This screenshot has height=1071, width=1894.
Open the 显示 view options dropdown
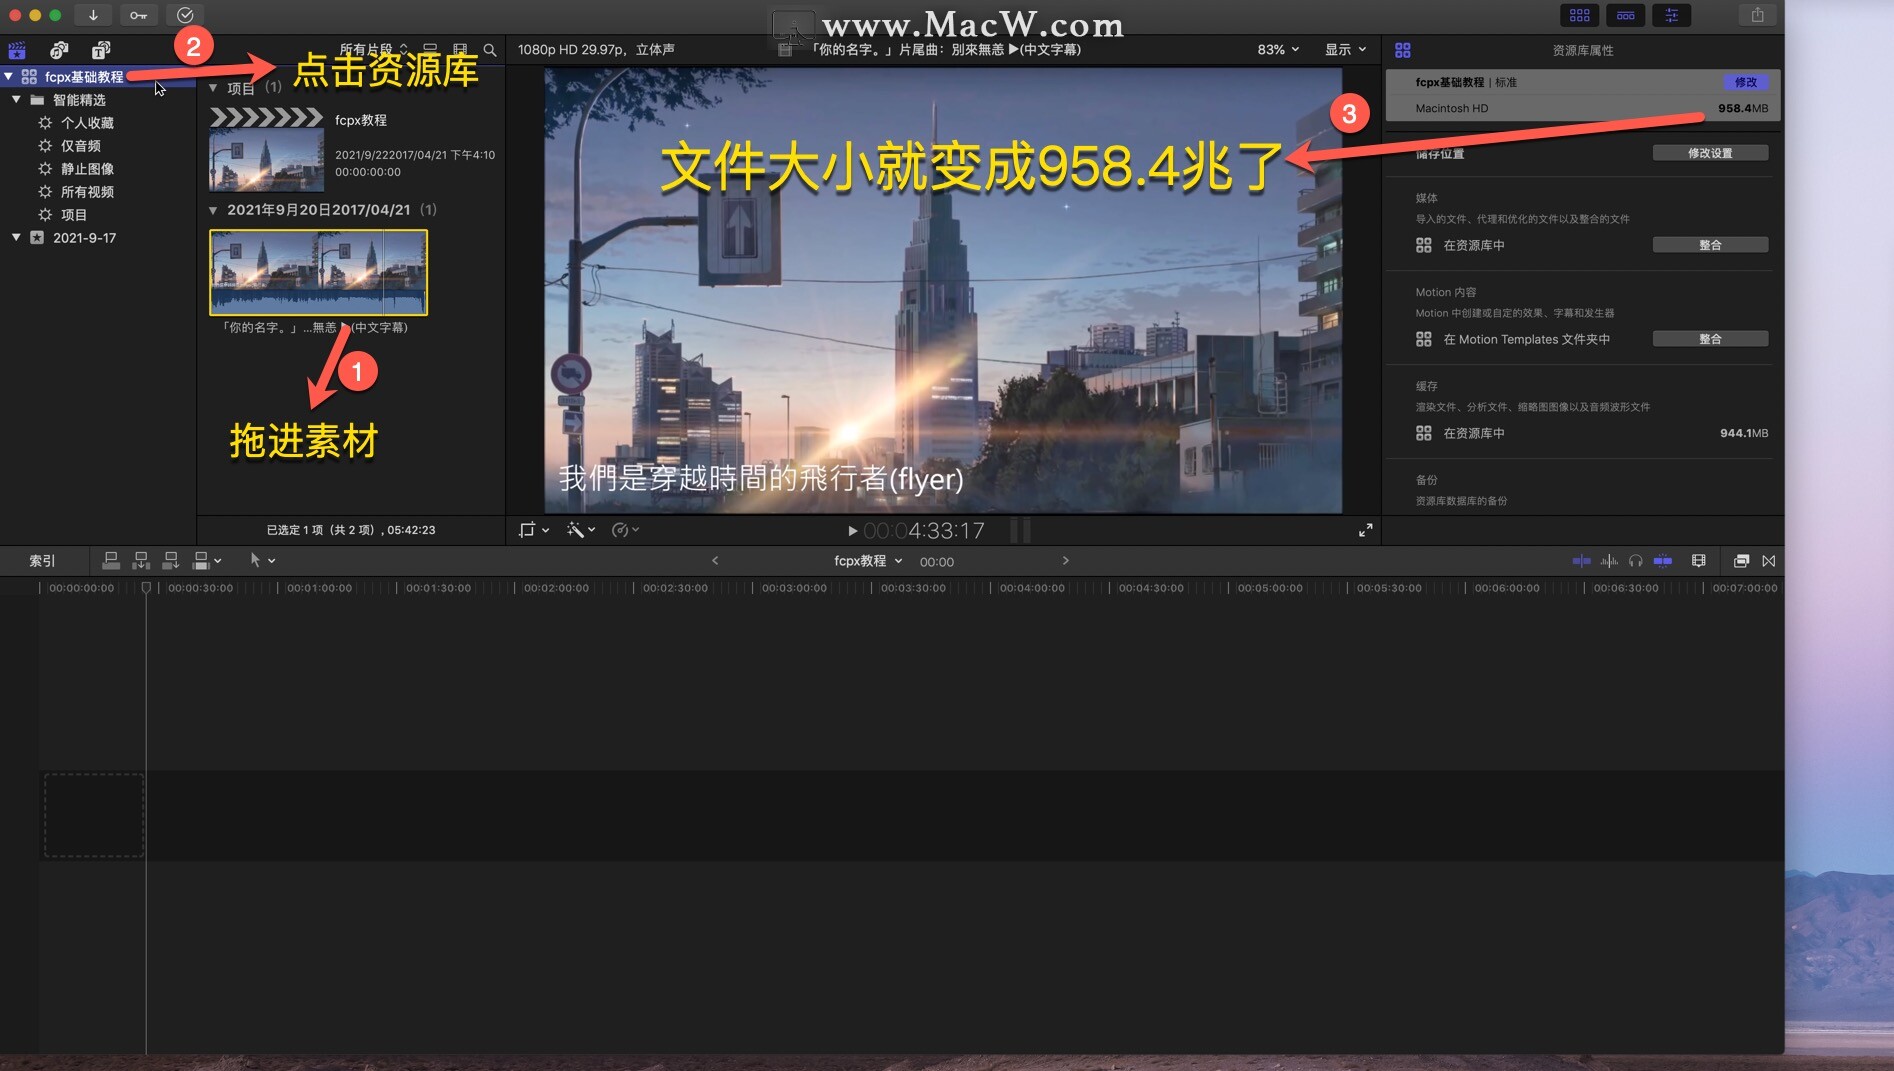pos(1345,49)
